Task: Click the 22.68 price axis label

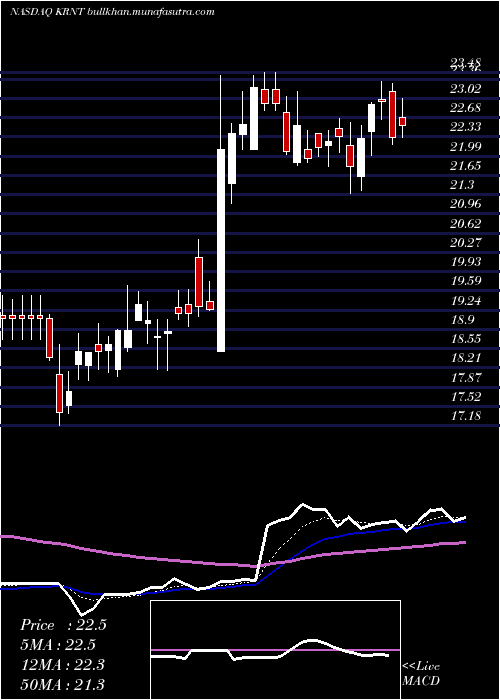Action: 466,108
